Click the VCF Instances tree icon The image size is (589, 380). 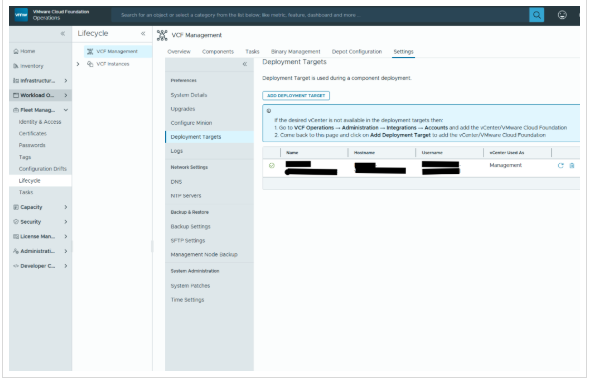click(90, 64)
